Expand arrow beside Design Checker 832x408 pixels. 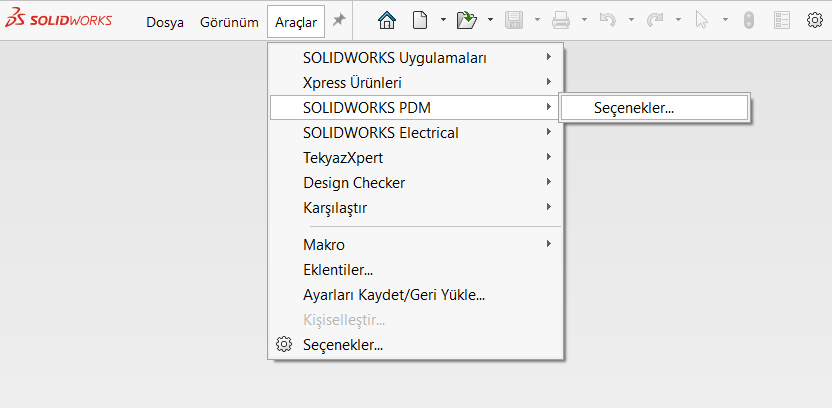(x=549, y=182)
